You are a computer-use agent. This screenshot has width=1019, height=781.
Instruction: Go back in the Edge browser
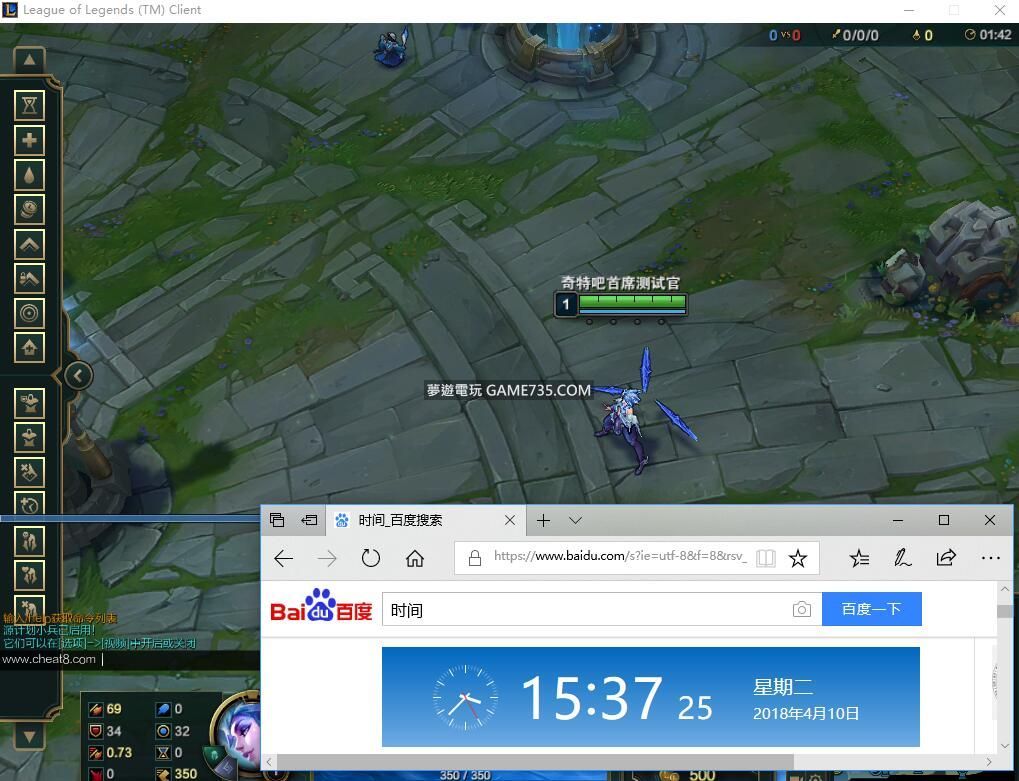[x=283, y=558]
